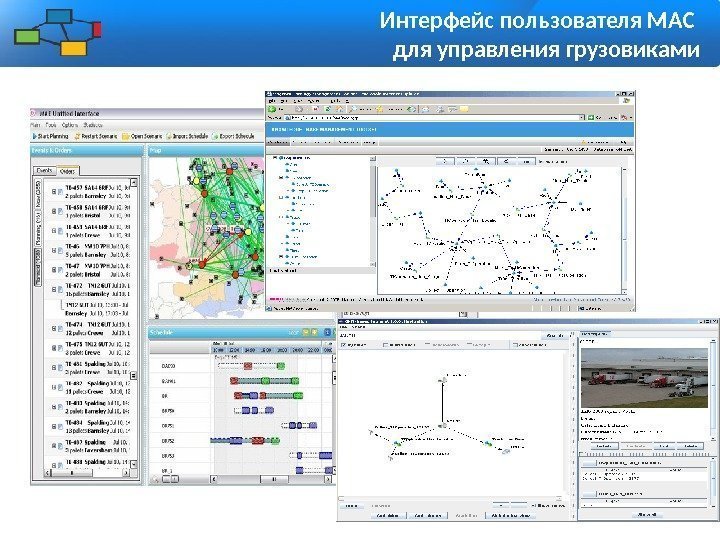Click the browser Stop icon
The height and width of the screenshot is (540, 720).
click(315, 109)
